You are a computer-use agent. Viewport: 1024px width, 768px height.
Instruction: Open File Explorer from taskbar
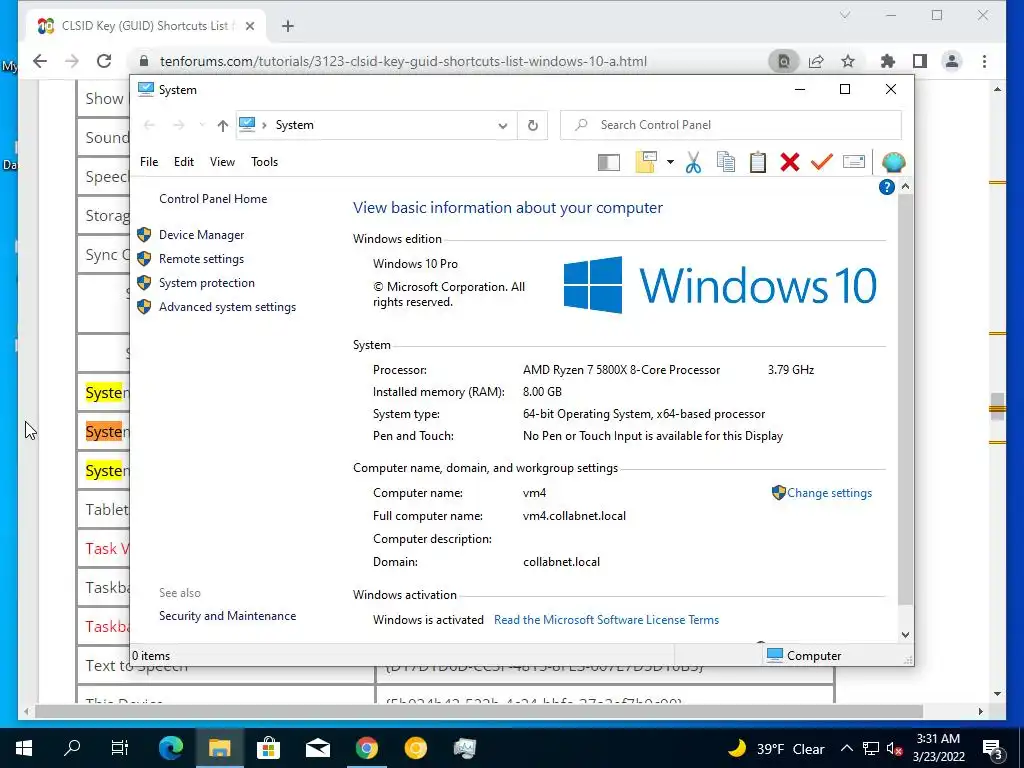(x=219, y=748)
